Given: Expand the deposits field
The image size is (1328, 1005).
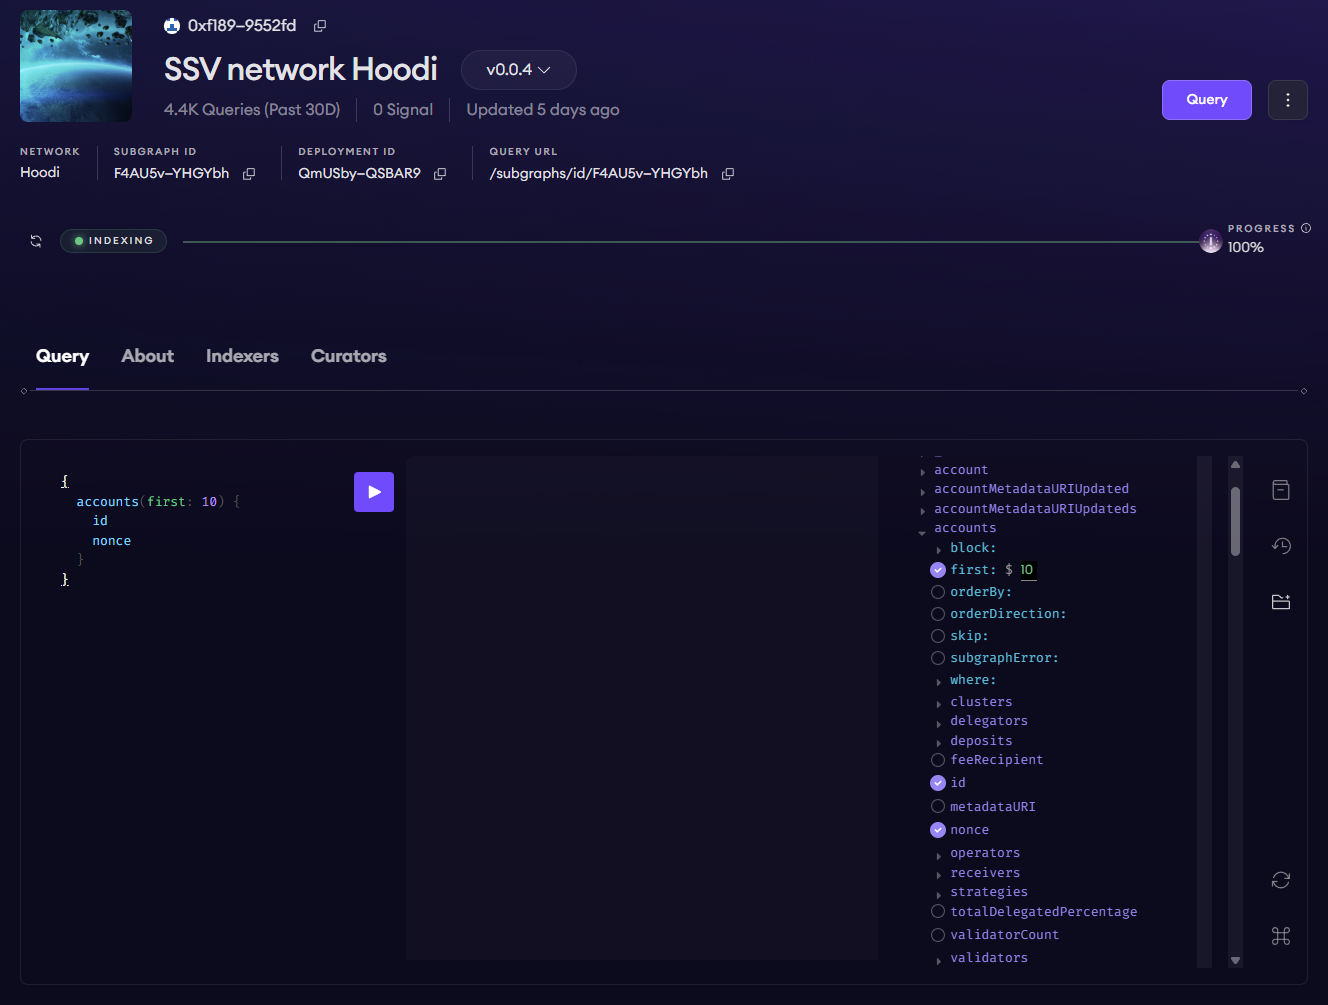Looking at the screenshot, I should coord(938,743).
